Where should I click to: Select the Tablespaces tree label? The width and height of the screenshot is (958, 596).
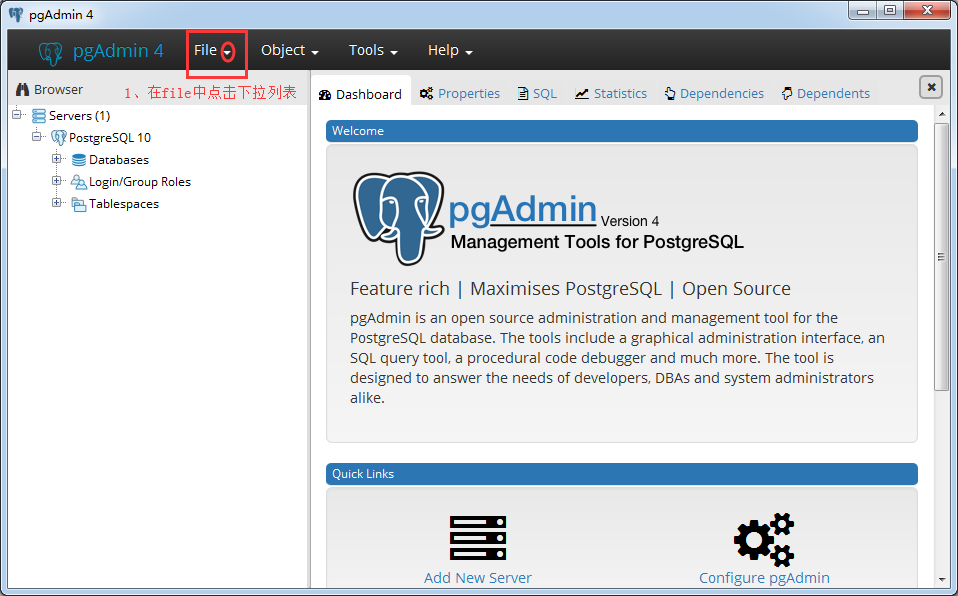124,204
